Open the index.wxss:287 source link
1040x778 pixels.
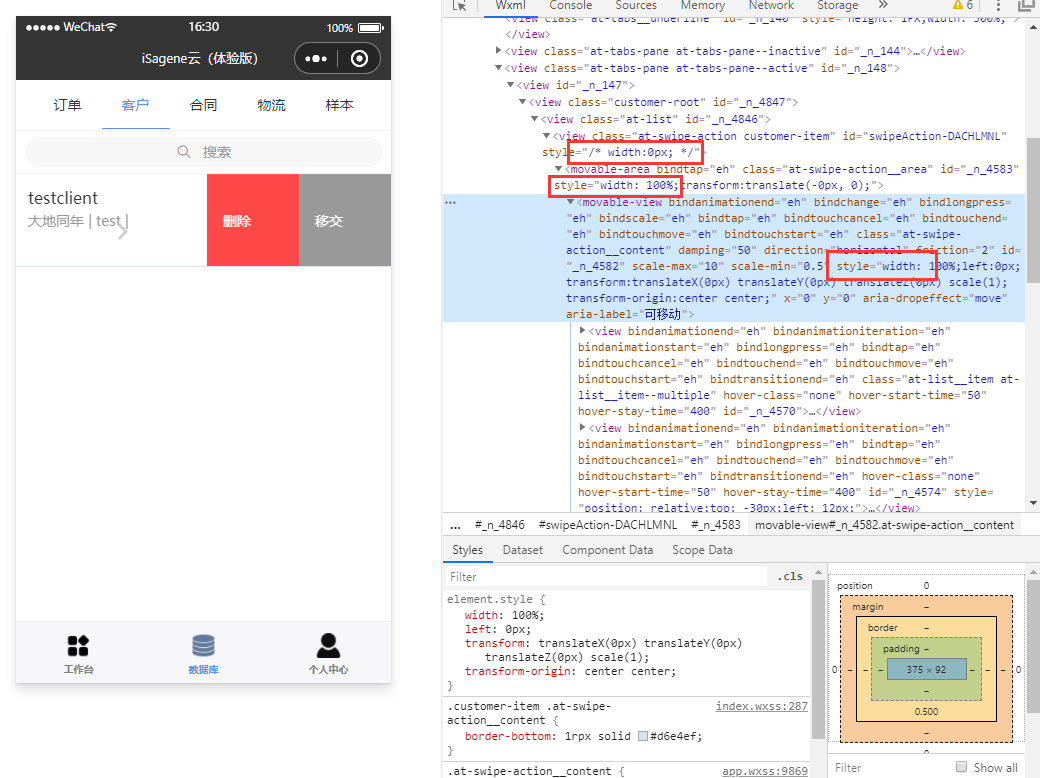pyautogui.click(x=761, y=706)
